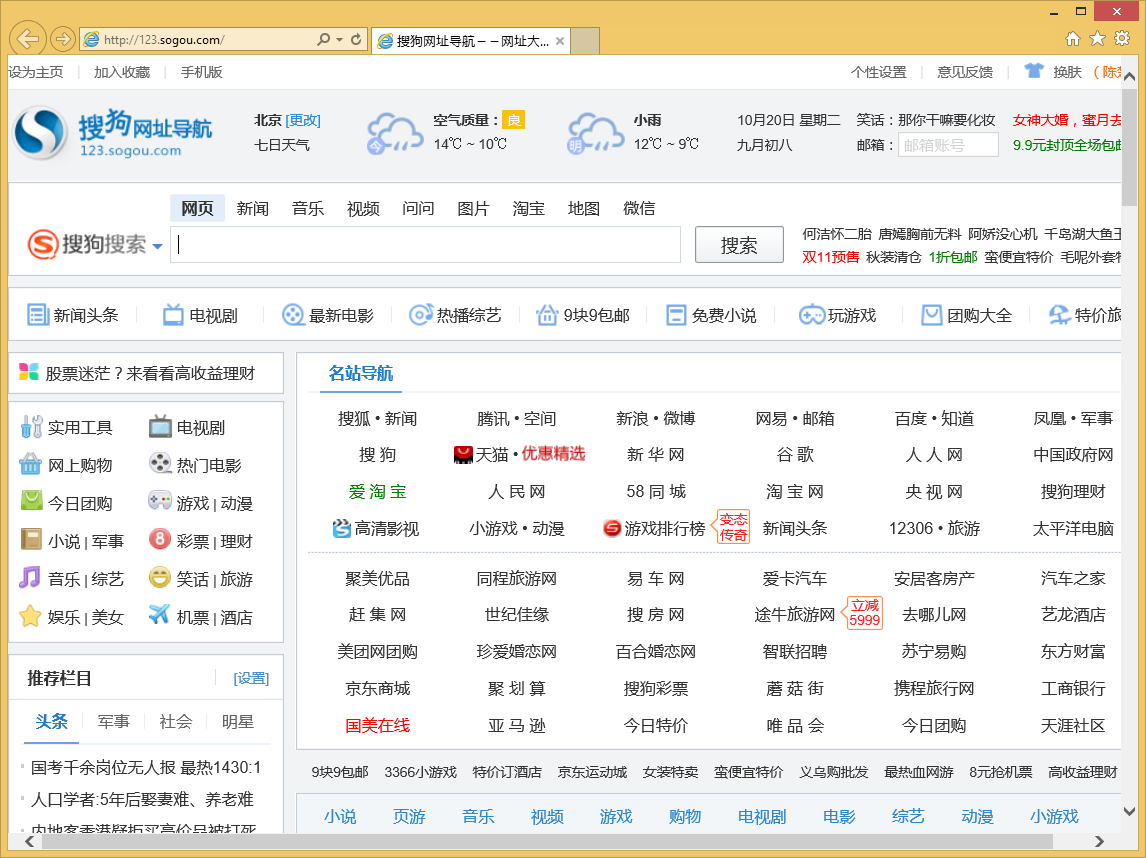Click the 双11预售 red promo link
The height and width of the screenshot is (858, 1146).
point(830,257)
